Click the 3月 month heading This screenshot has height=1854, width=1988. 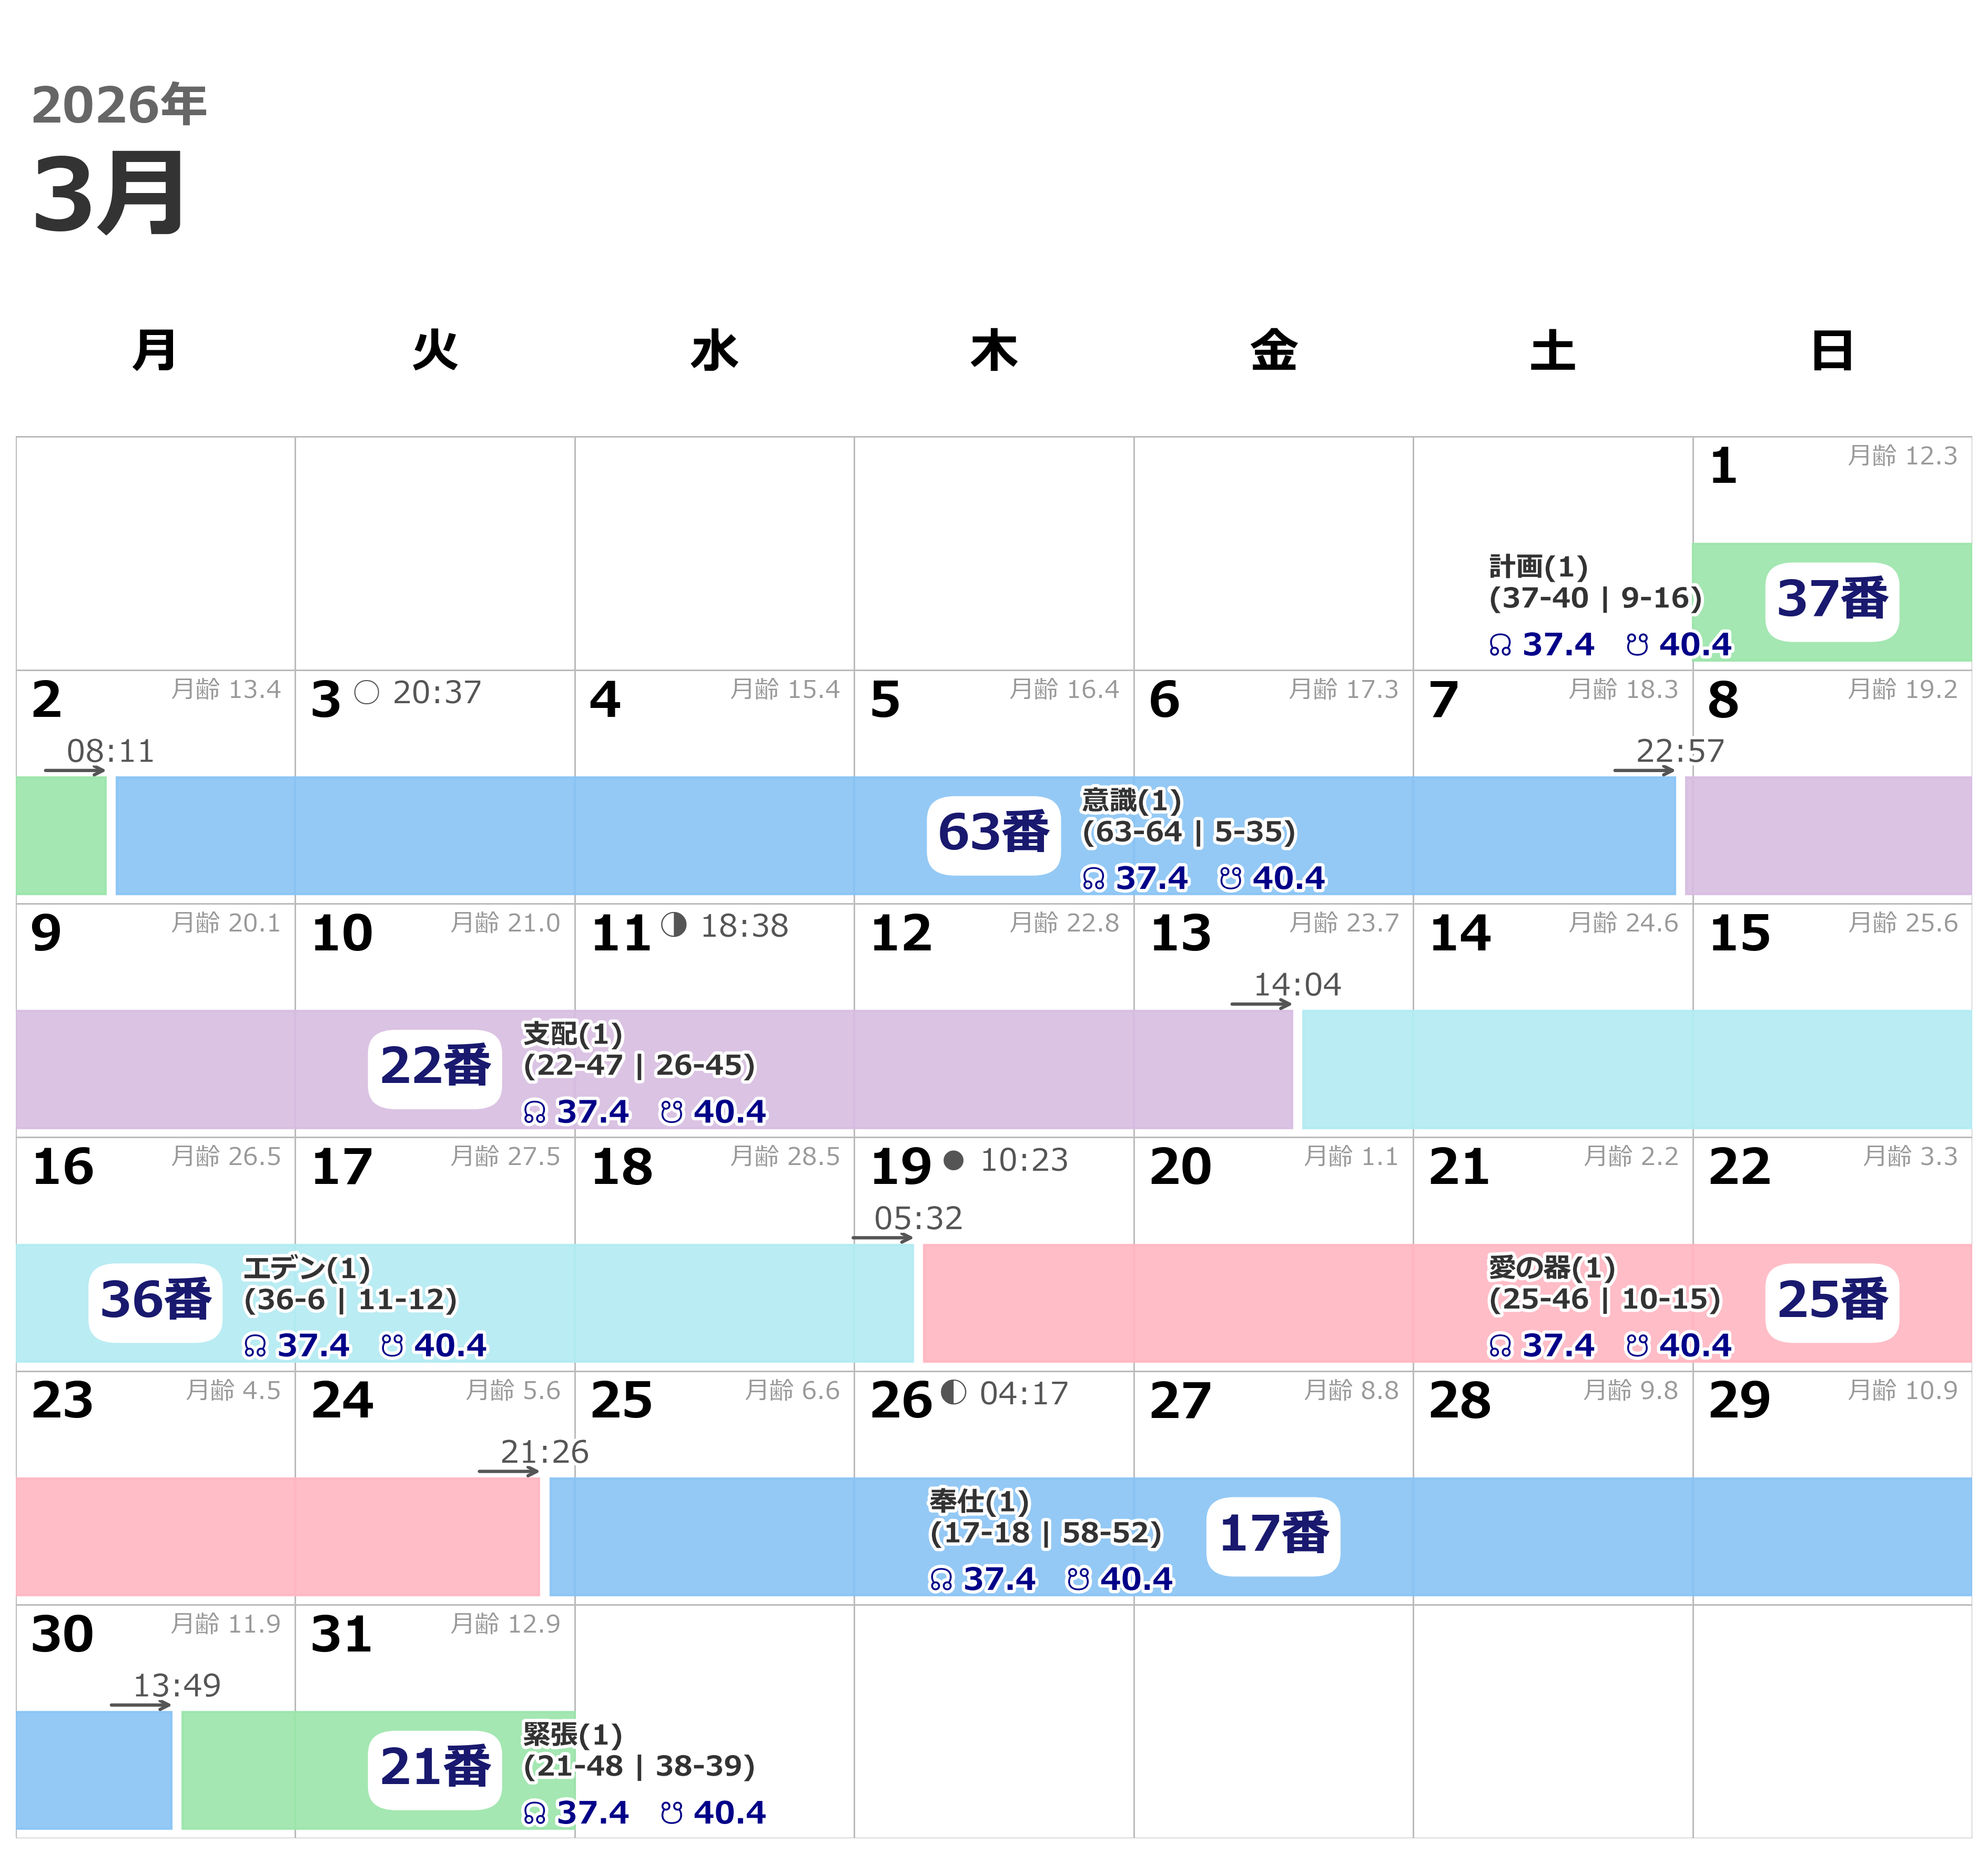click(108, 193)
